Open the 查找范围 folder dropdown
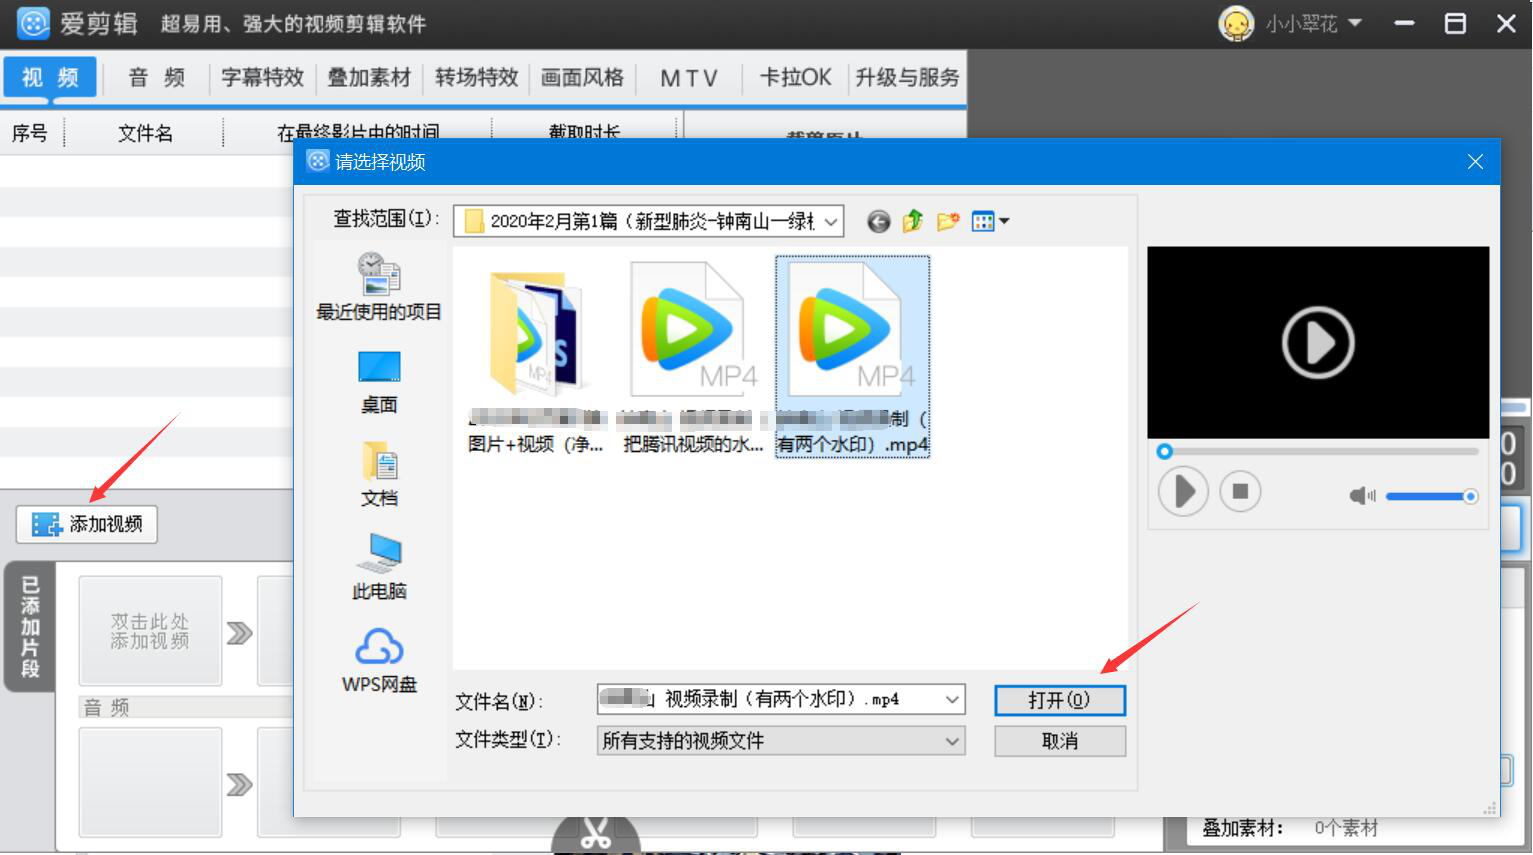This screenshot has height=855, width=1533. click(x=833, y=221)
